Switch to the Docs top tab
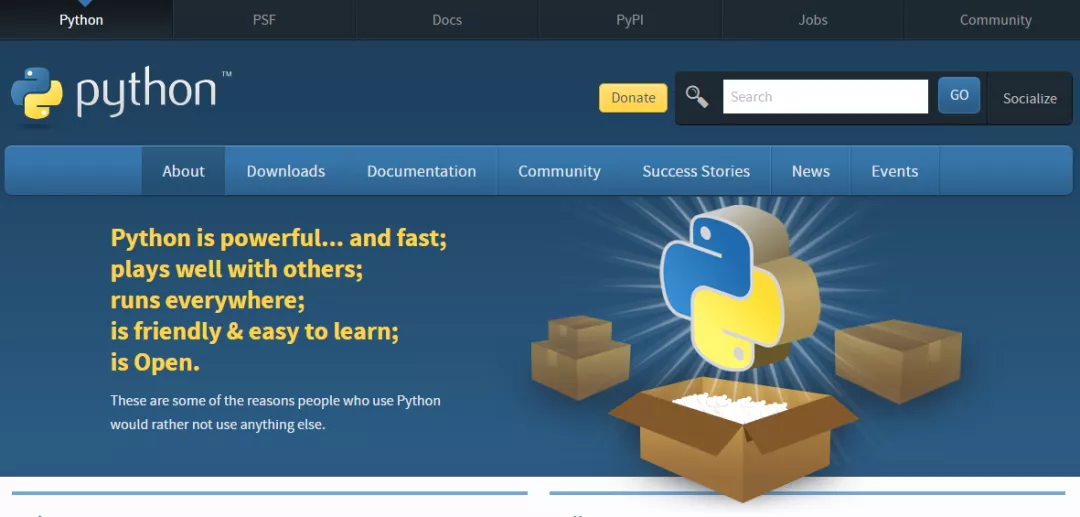Viewport: 1080px width, 517px height. 447,20
